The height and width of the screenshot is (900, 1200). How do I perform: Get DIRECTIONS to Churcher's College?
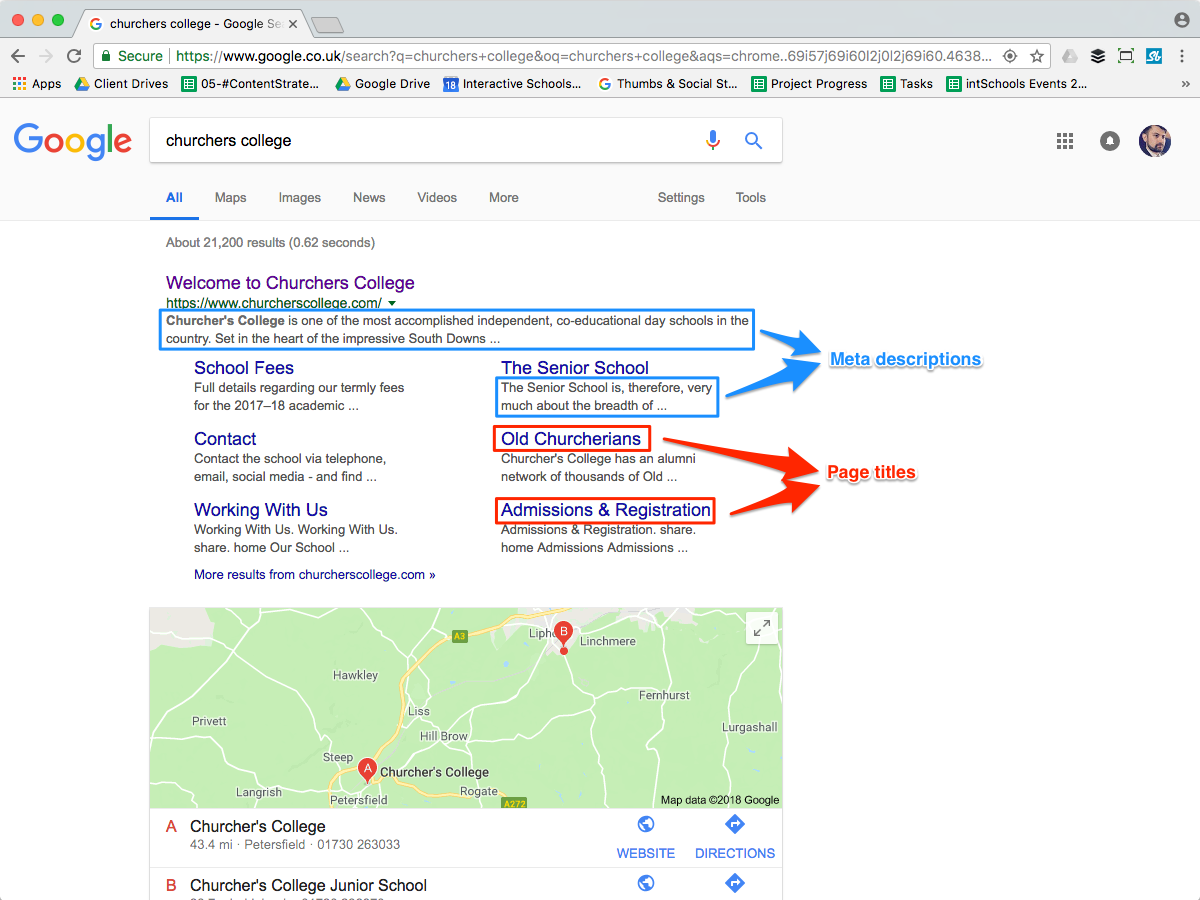click(x=735, y=838)
